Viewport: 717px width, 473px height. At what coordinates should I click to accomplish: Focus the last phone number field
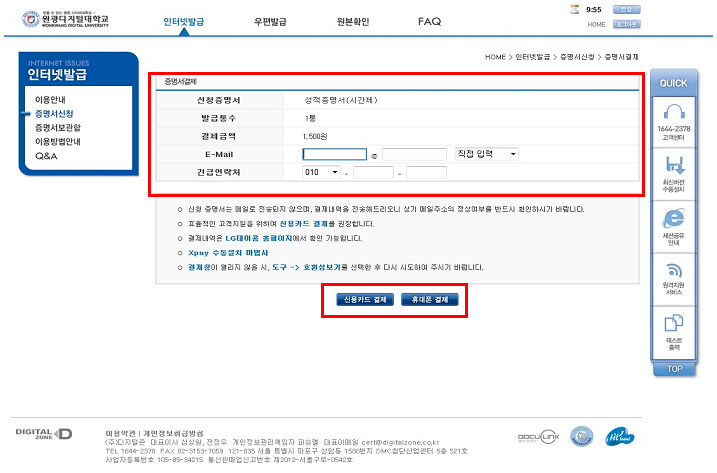(426, 172)
